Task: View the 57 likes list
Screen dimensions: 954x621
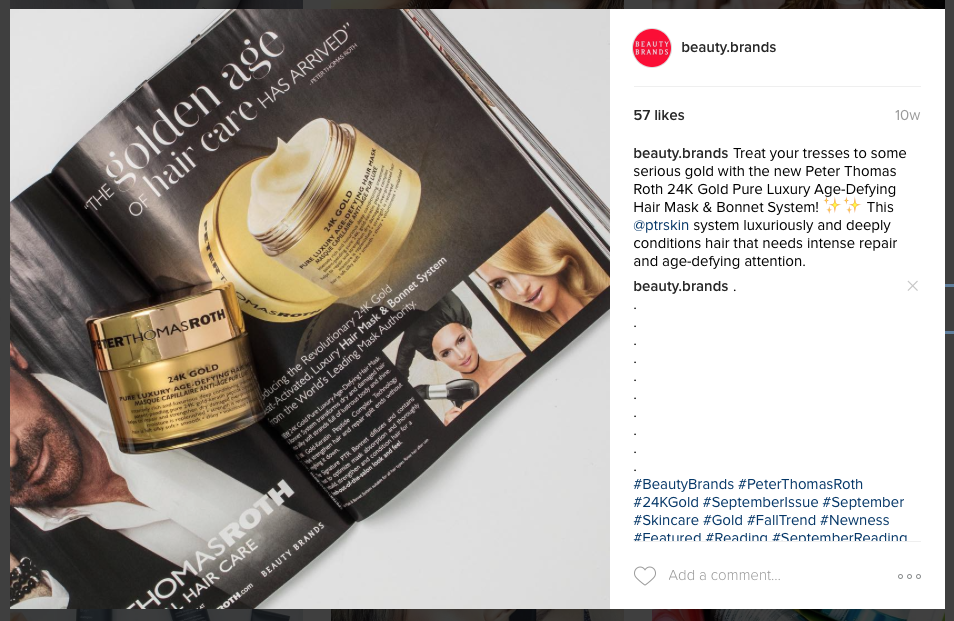Action: pyautogui.click(x=659, y=116)
